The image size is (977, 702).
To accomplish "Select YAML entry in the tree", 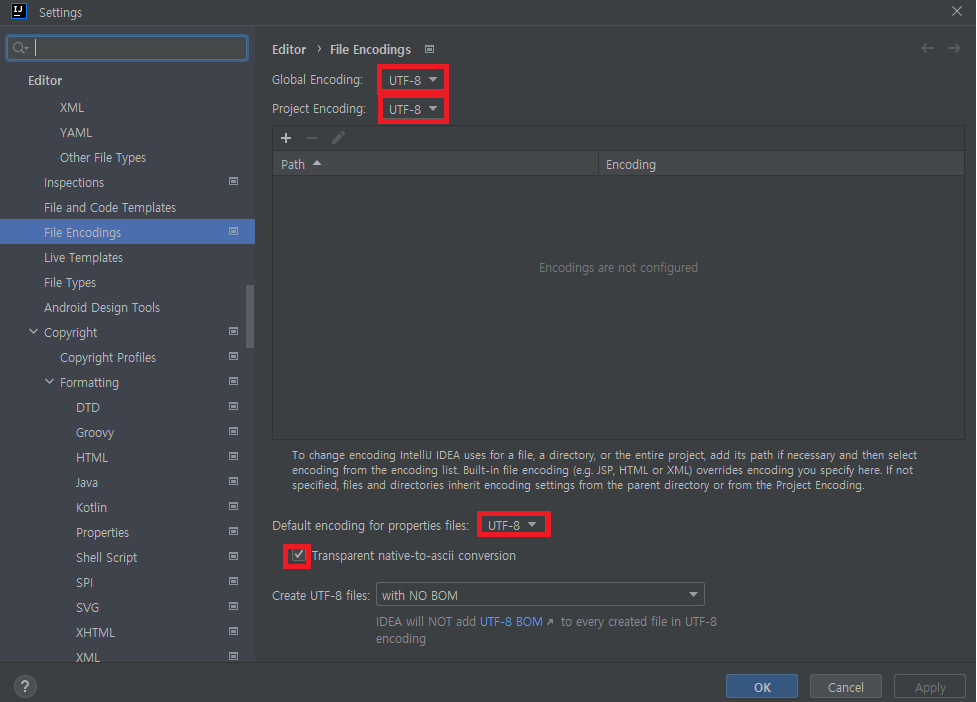I will (76, 133).
